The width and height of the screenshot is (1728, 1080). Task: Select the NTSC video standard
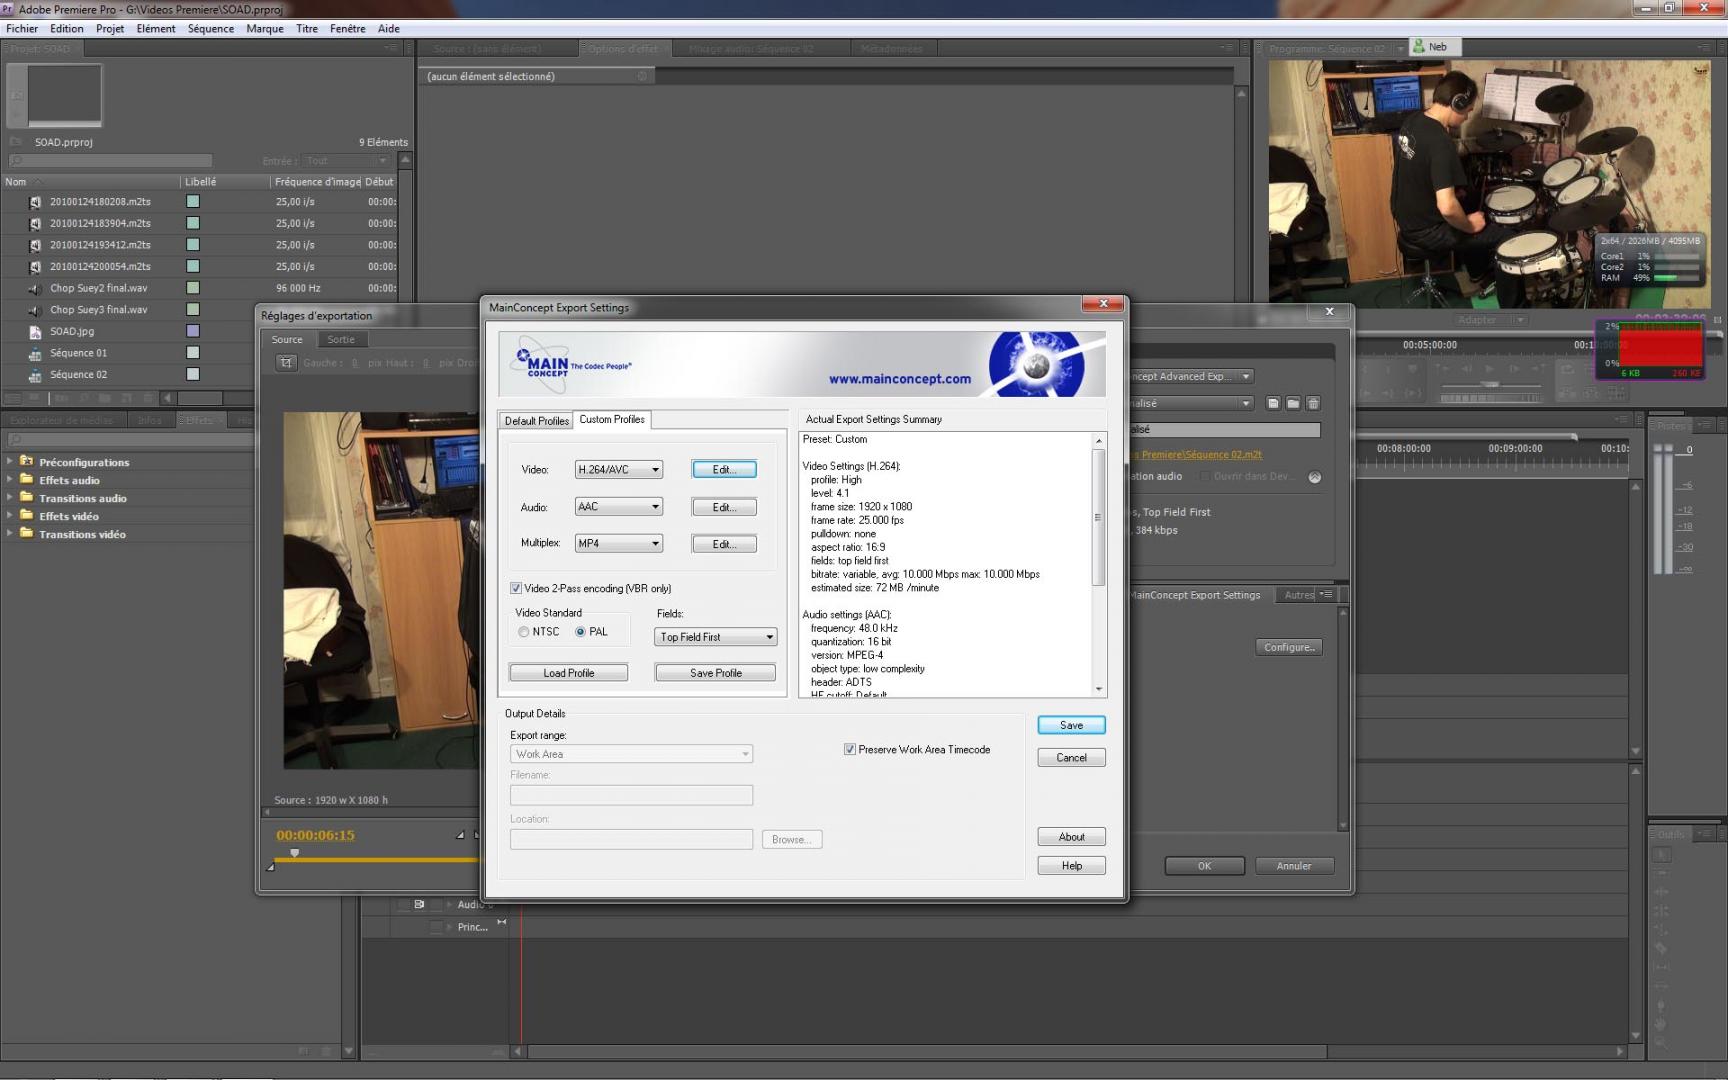pos(523,632)
